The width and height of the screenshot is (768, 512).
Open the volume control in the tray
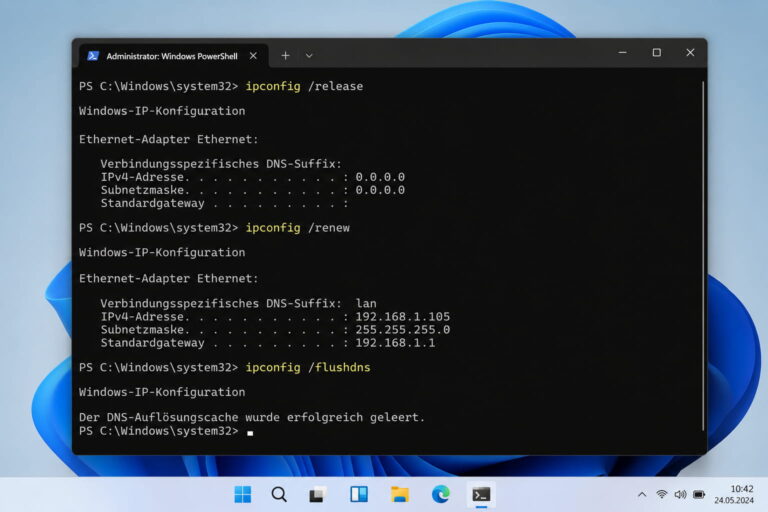[x=680, y=494]
